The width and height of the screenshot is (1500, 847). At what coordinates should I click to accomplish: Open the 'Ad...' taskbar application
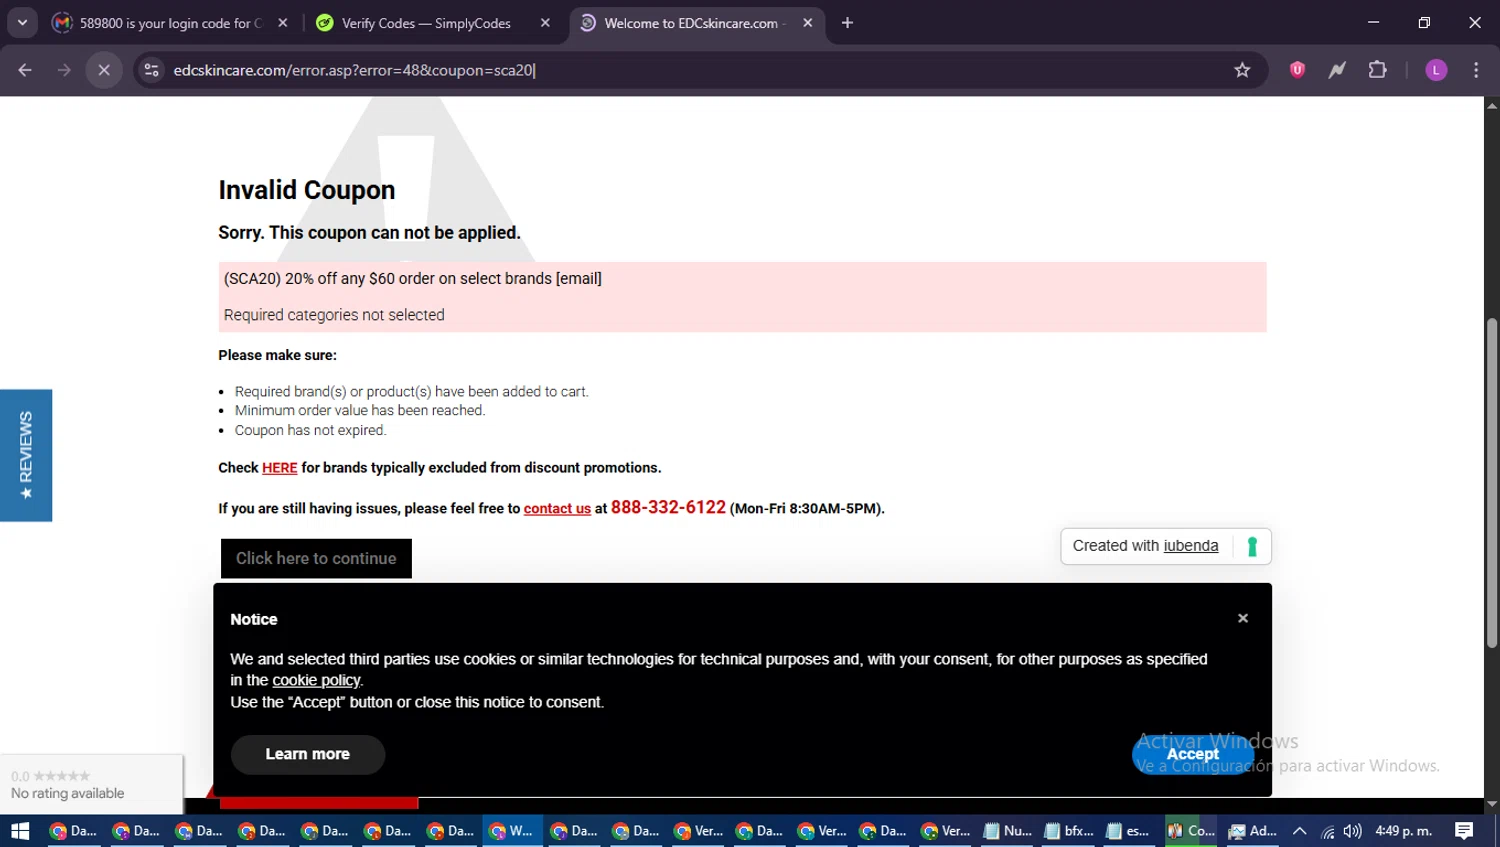click(1253, 831)
